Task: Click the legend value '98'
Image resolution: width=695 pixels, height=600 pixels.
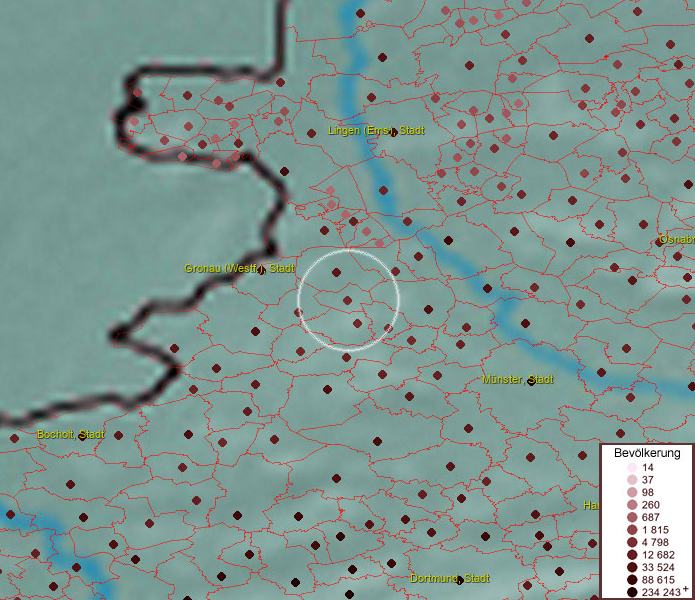Action: [x=648, y=492]
